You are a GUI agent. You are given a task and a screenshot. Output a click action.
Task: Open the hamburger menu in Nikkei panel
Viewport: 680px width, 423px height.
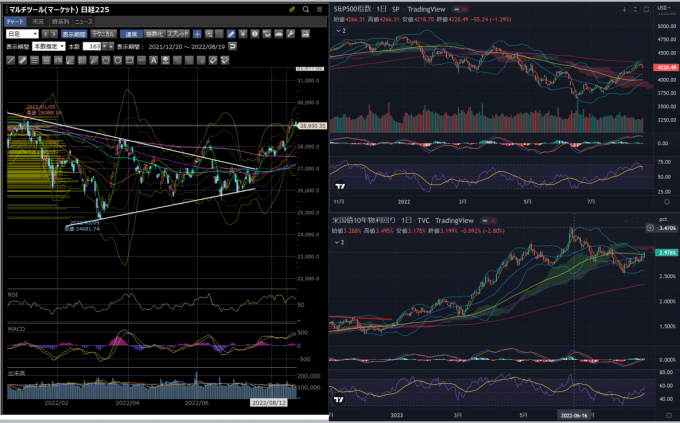(x=317, y=7)
